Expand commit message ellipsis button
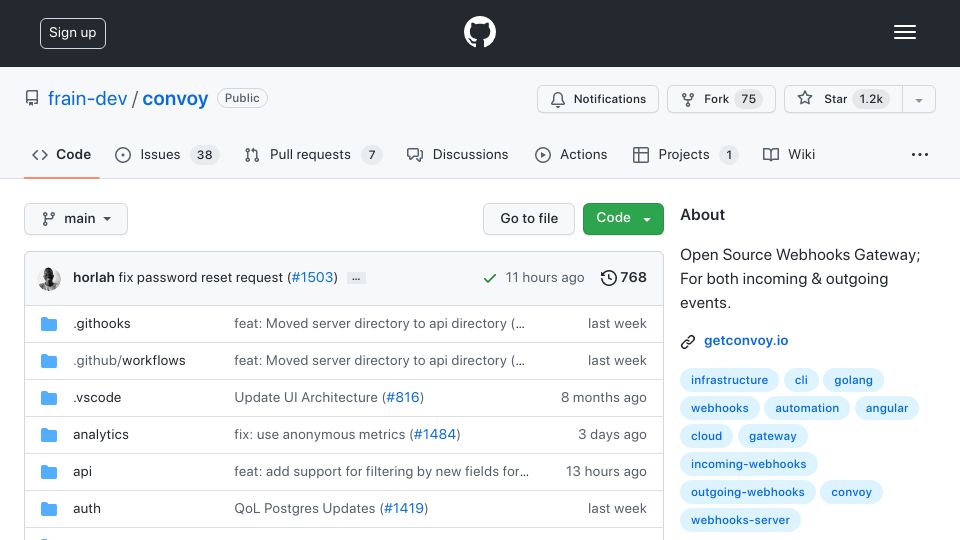 point(356,278)
